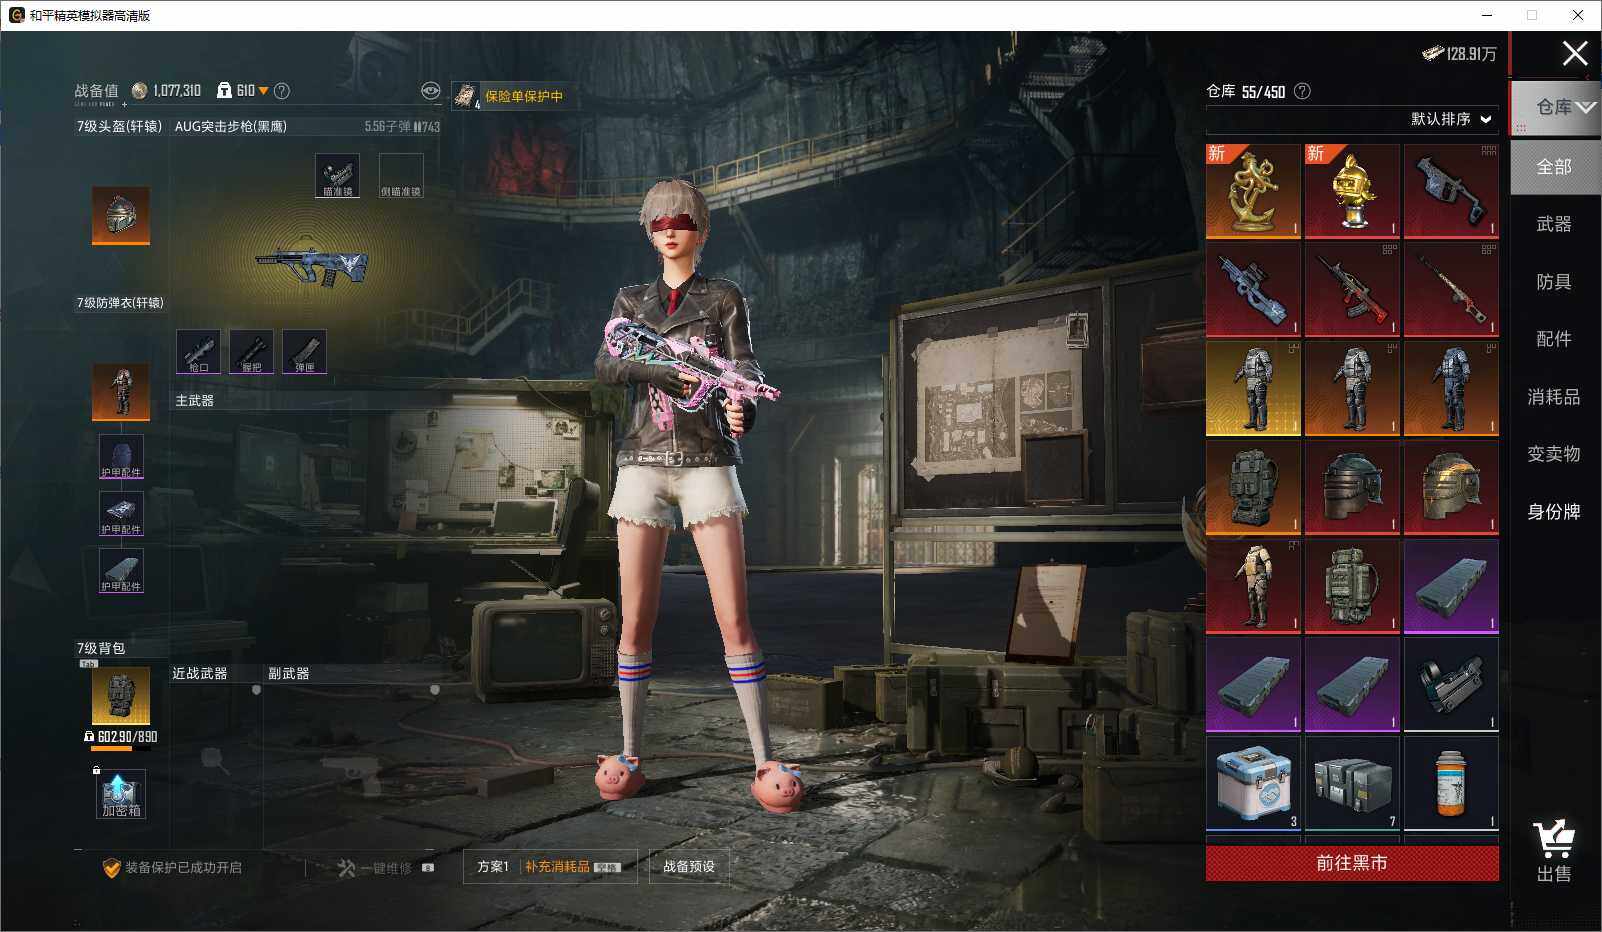Select the red dot sight warehouse item

(x=1451, y=685)
